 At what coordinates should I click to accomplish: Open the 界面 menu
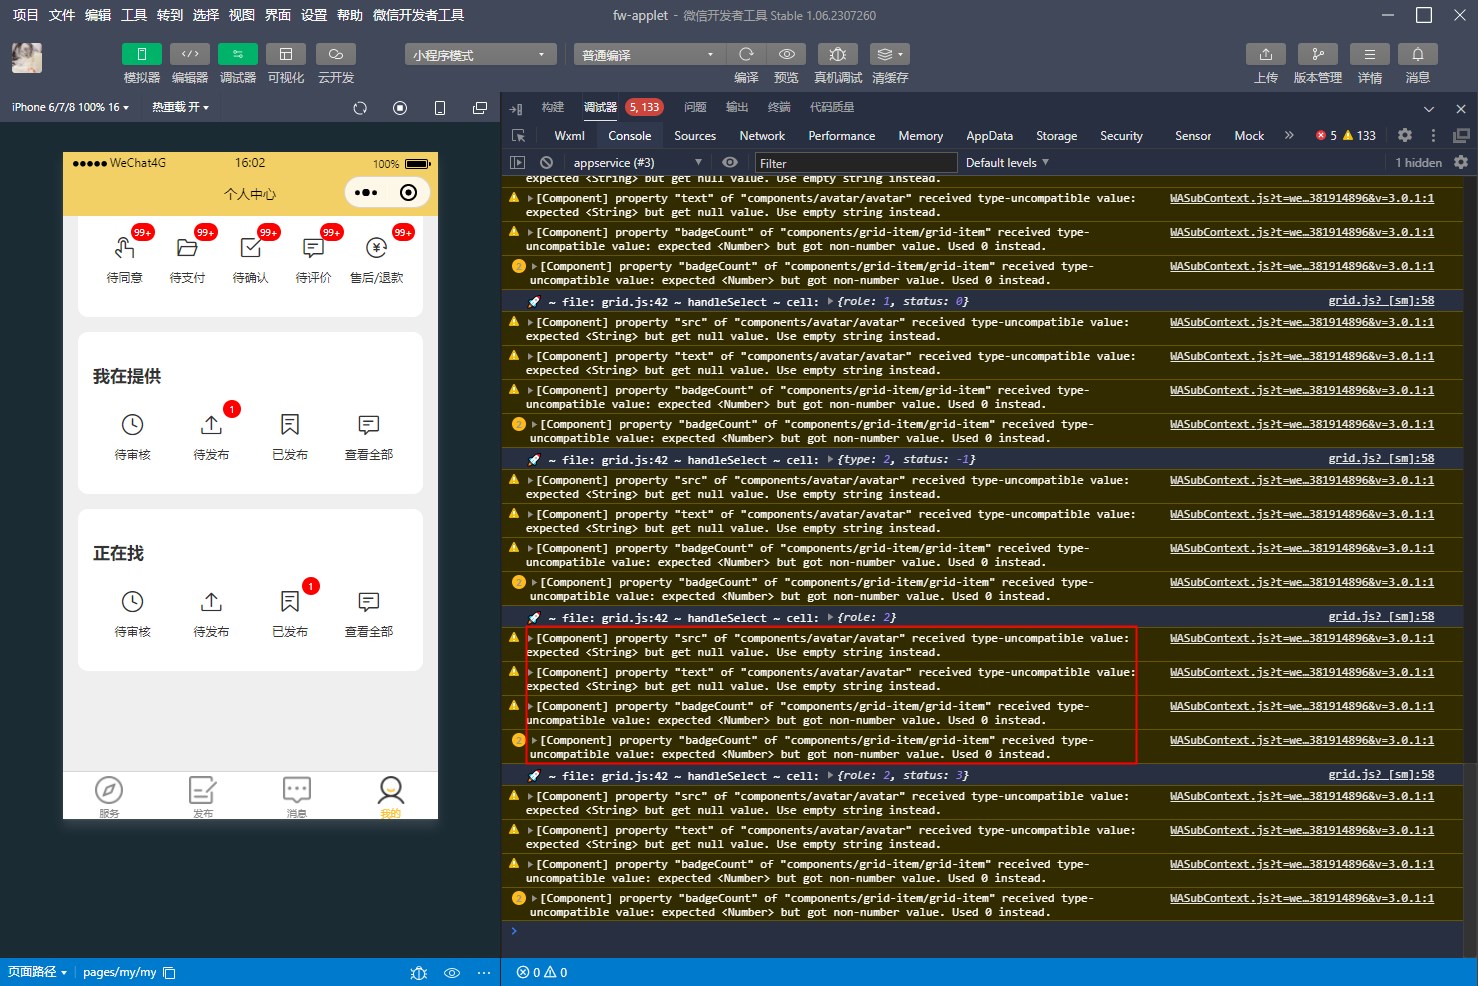coord(278,15)
